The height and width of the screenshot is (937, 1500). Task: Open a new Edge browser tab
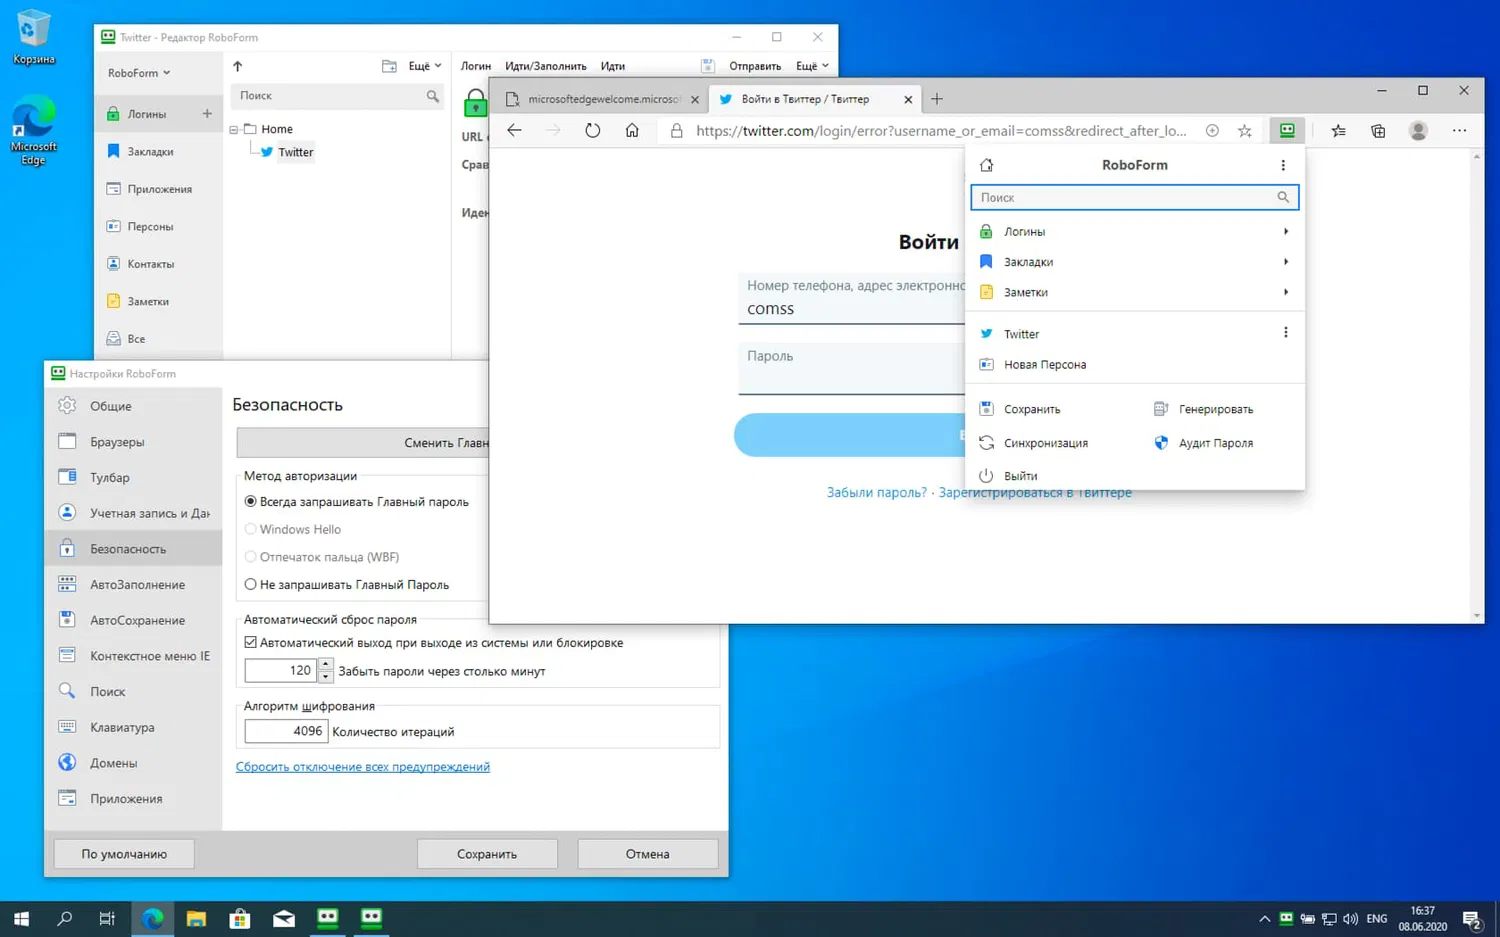[x=937, y=99]
